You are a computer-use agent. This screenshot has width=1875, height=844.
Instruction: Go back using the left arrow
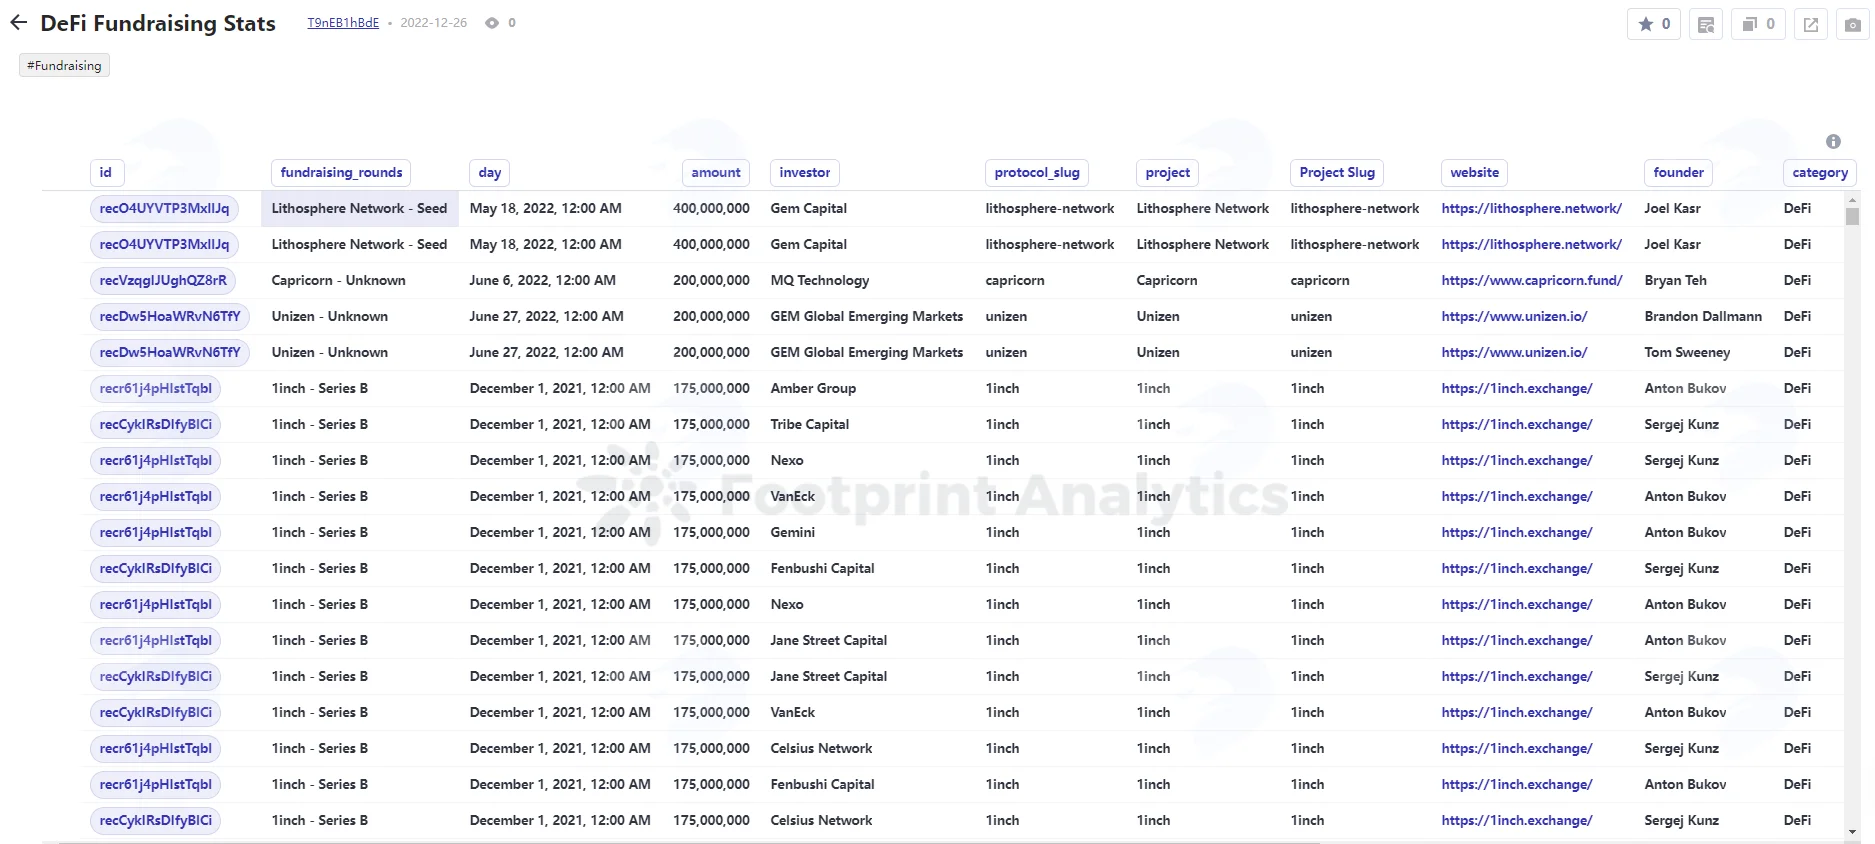click(18, 23)
